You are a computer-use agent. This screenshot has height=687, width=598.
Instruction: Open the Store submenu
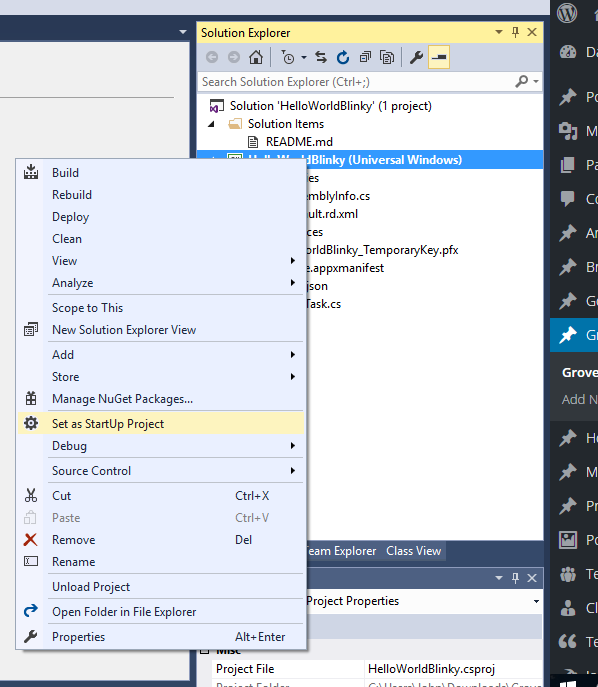[x=160, y=377]
